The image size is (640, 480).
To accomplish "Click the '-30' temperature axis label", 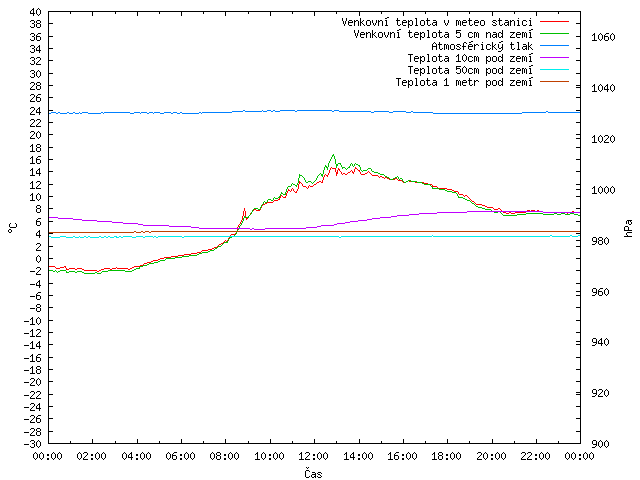I will pyautogui.click(x=32, y=444).
